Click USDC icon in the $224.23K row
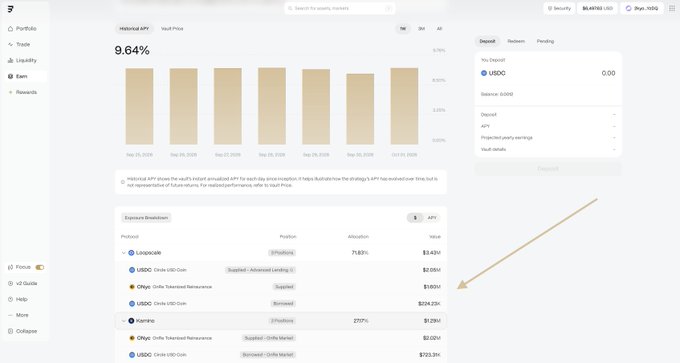This screenshot has width=680, height=363. [x=132, y=304]
